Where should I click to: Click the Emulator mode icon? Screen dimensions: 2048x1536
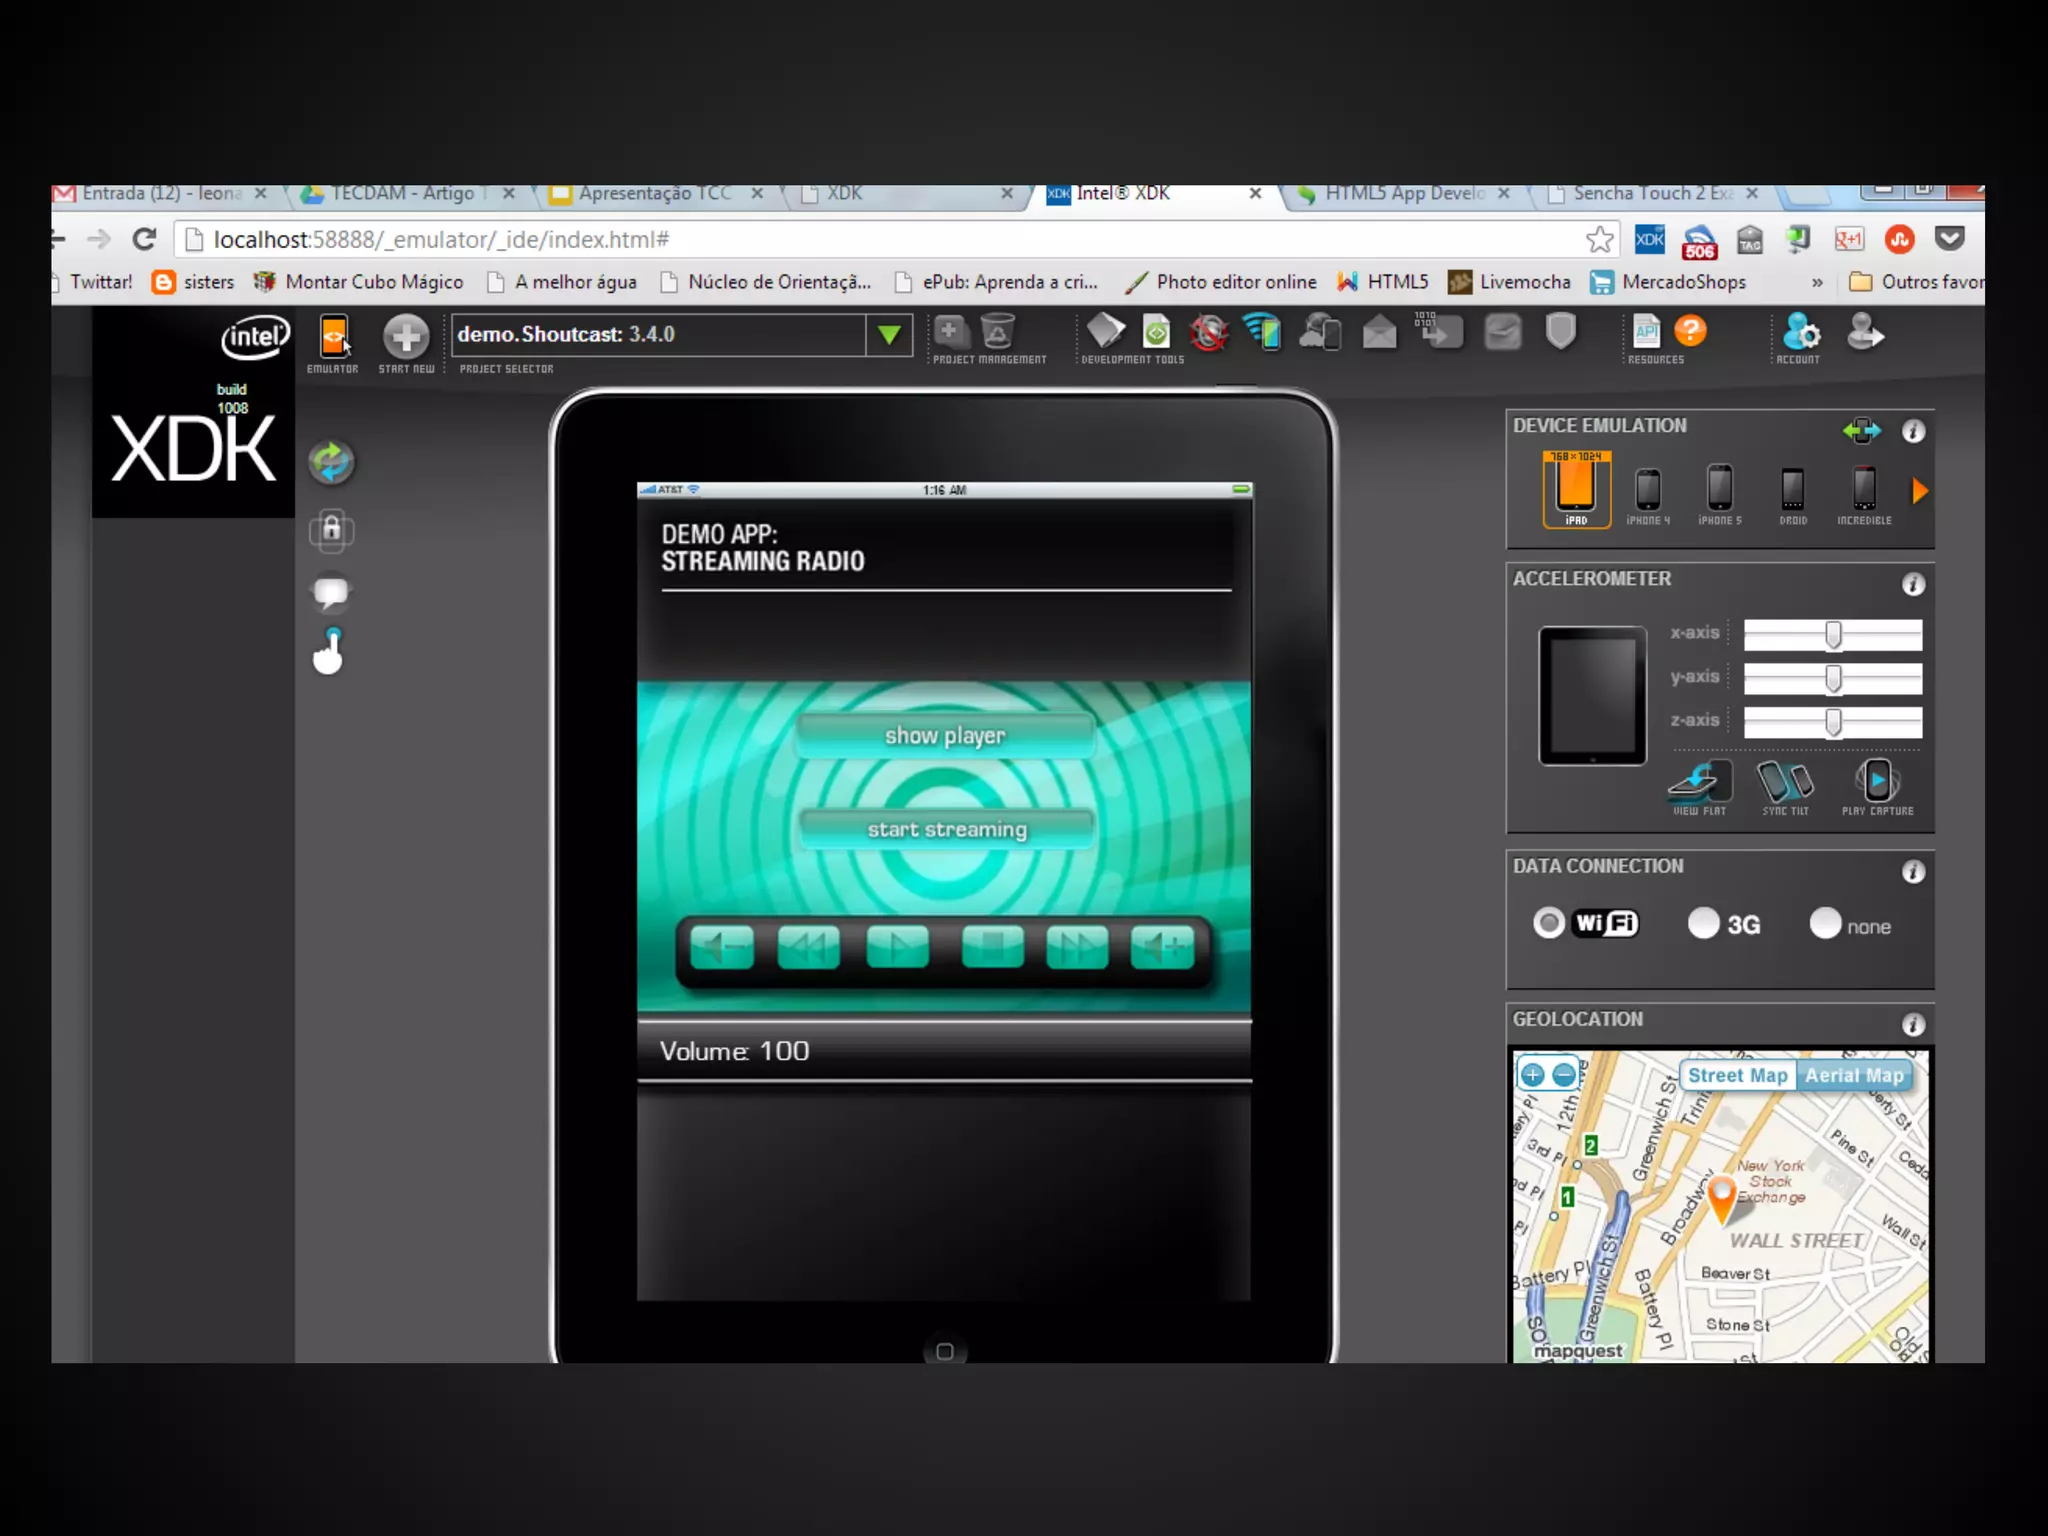coord(333,338)
